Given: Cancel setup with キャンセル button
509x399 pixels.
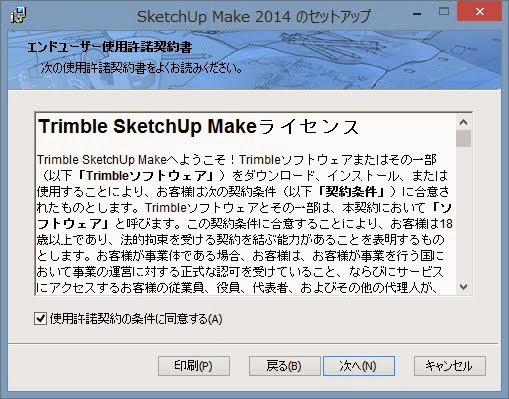Looking at the screenshot, I should [x=449, y=366].
